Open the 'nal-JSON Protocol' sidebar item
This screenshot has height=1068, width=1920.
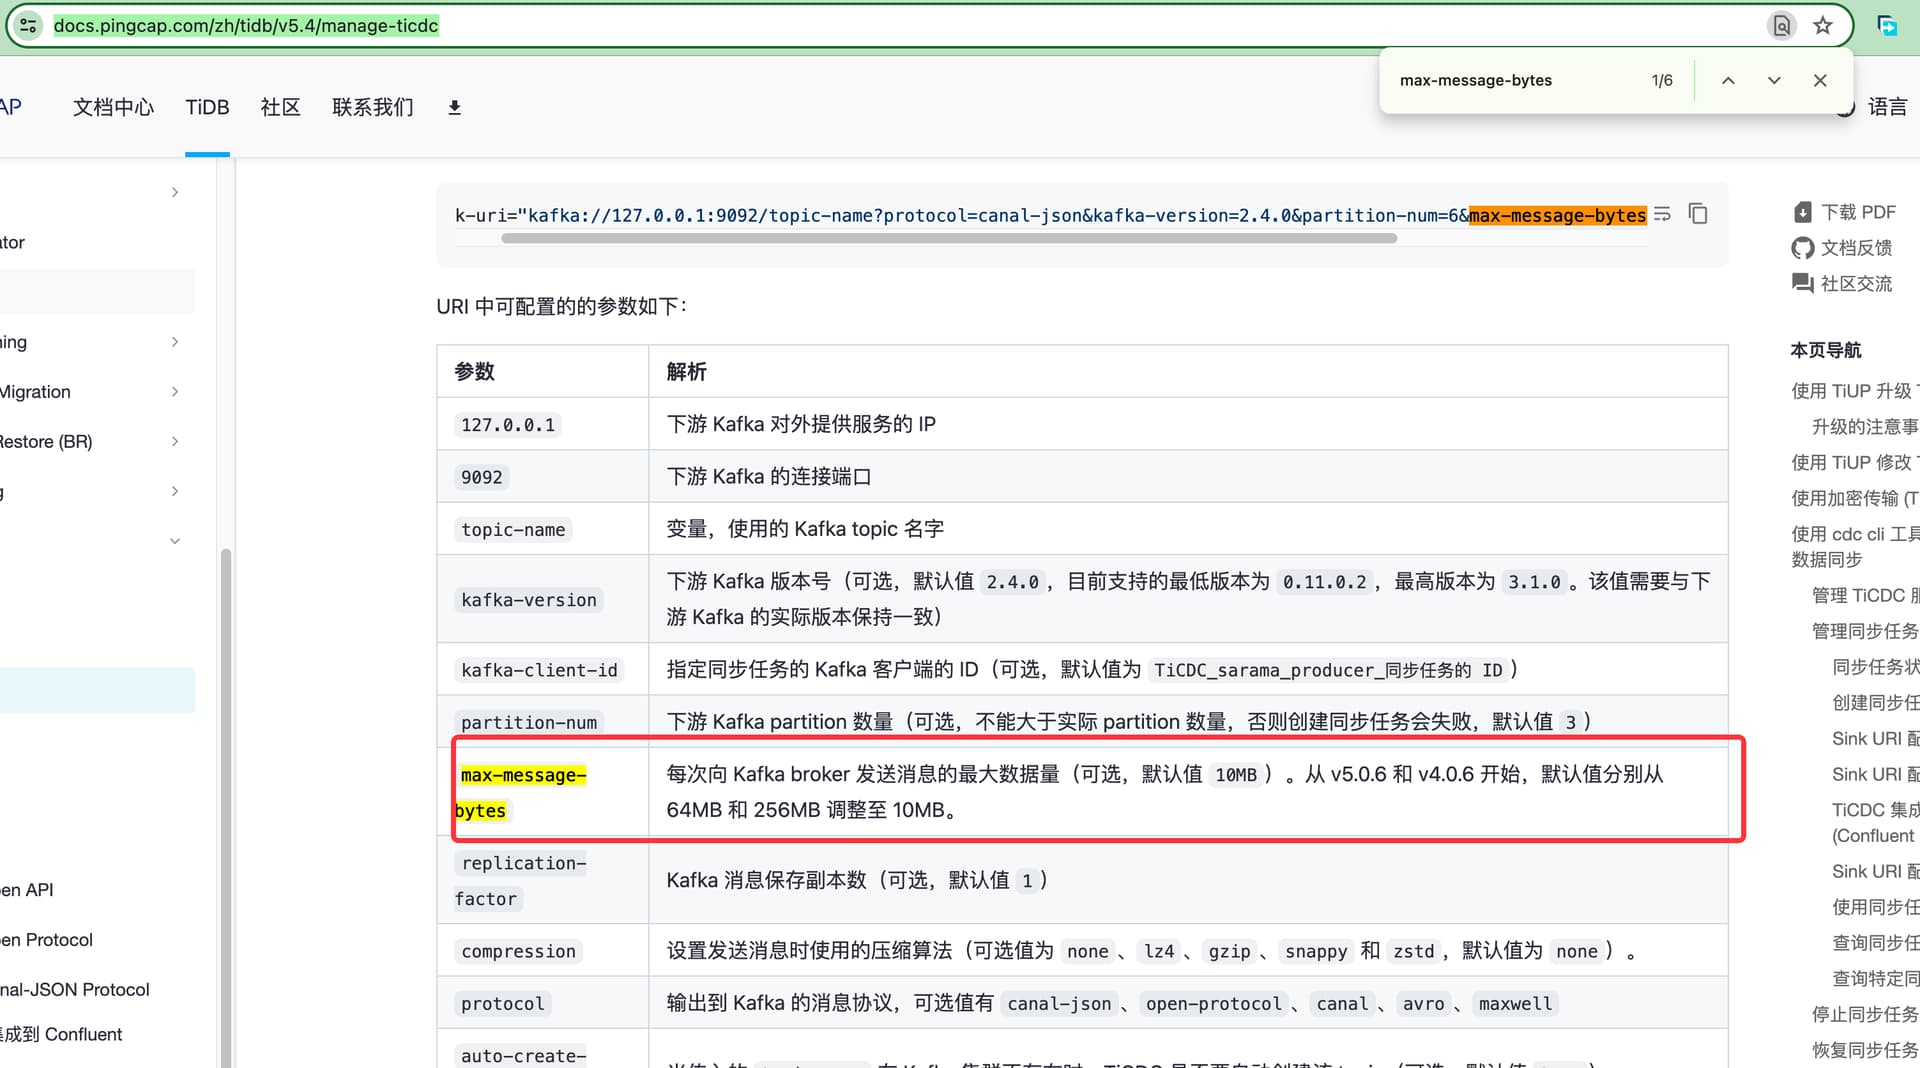(x=75, y=990)
